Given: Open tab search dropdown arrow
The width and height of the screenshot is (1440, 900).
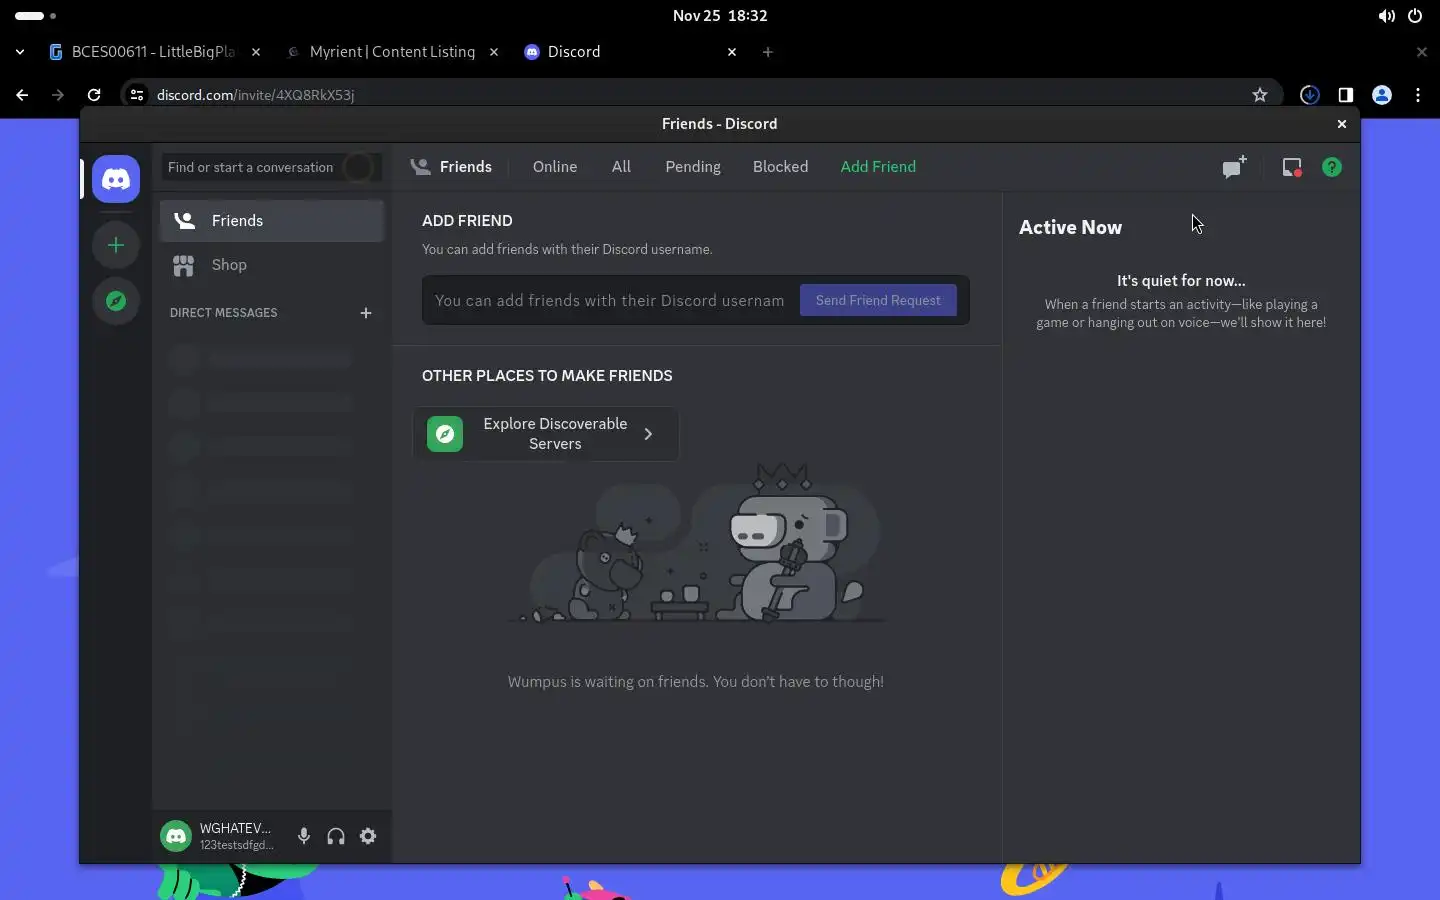Looking at the screenshot, I should [x=20, y=52].
